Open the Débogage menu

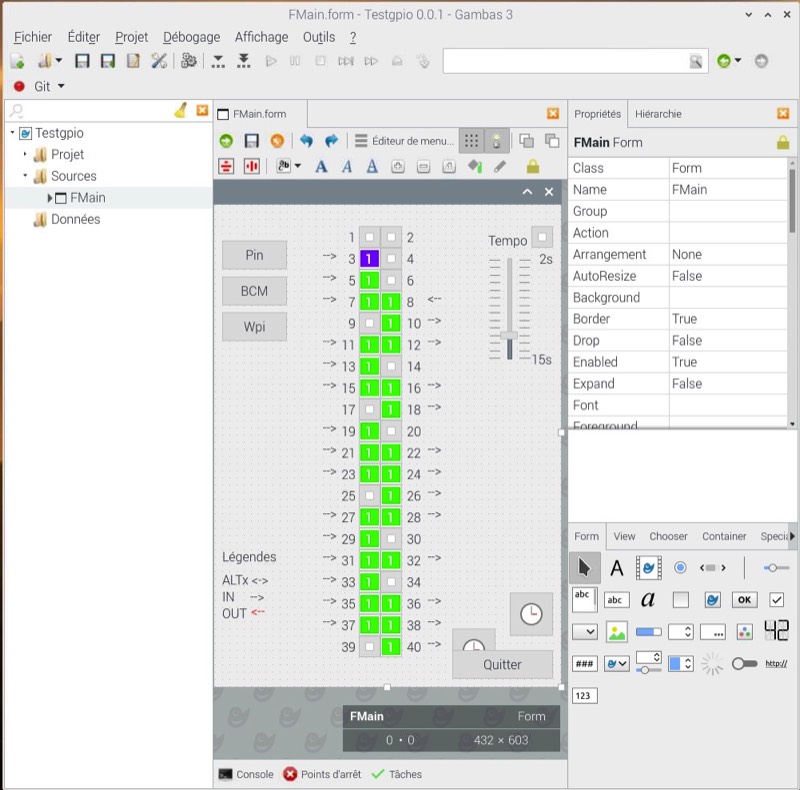[191, 37]
